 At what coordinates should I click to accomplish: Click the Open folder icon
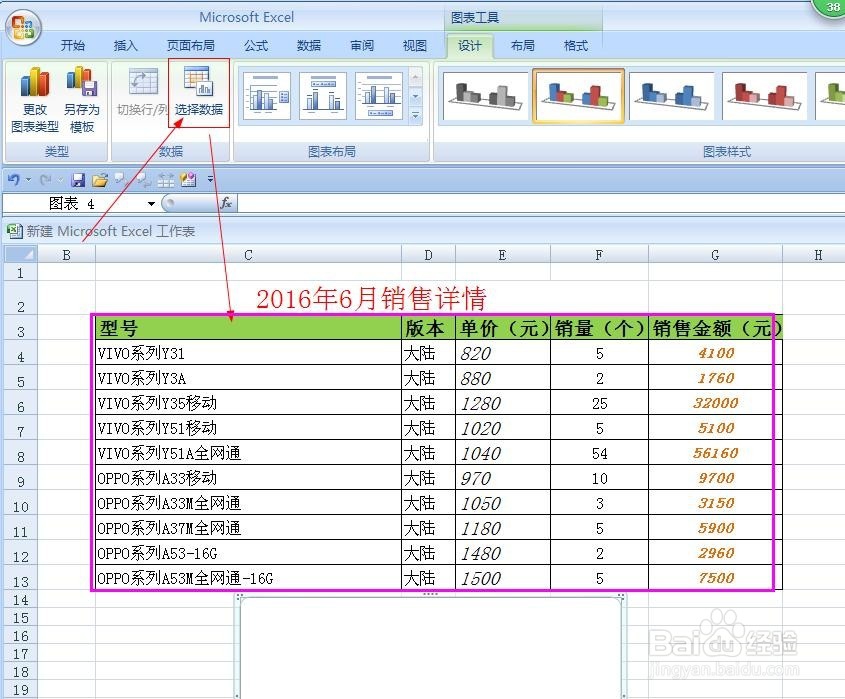point(100,179)
